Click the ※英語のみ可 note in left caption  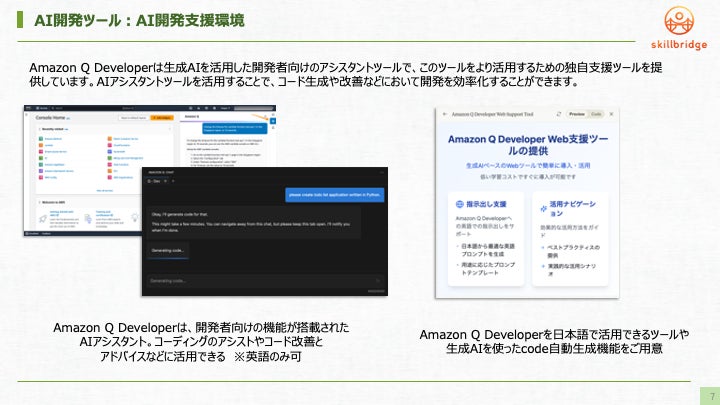click(268, 357)
